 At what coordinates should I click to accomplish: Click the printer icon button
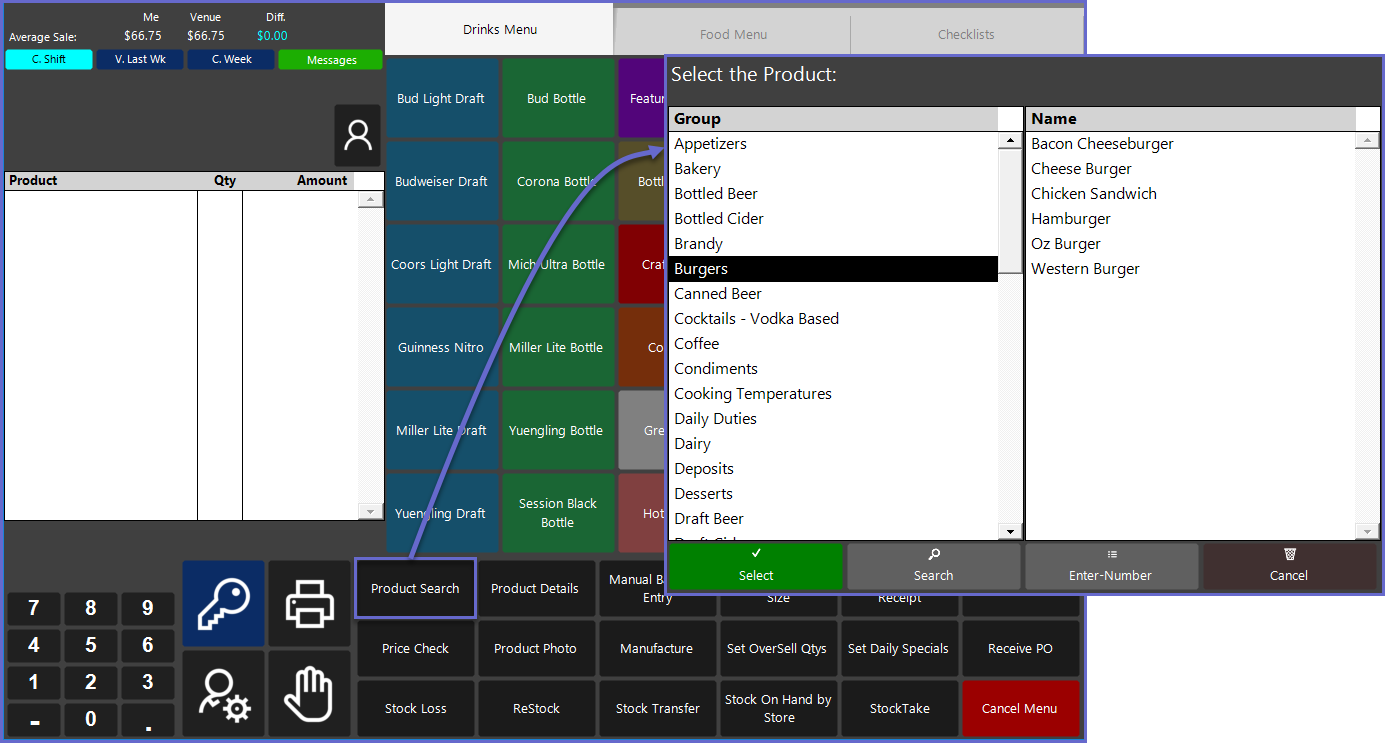[x=309, y=603]
